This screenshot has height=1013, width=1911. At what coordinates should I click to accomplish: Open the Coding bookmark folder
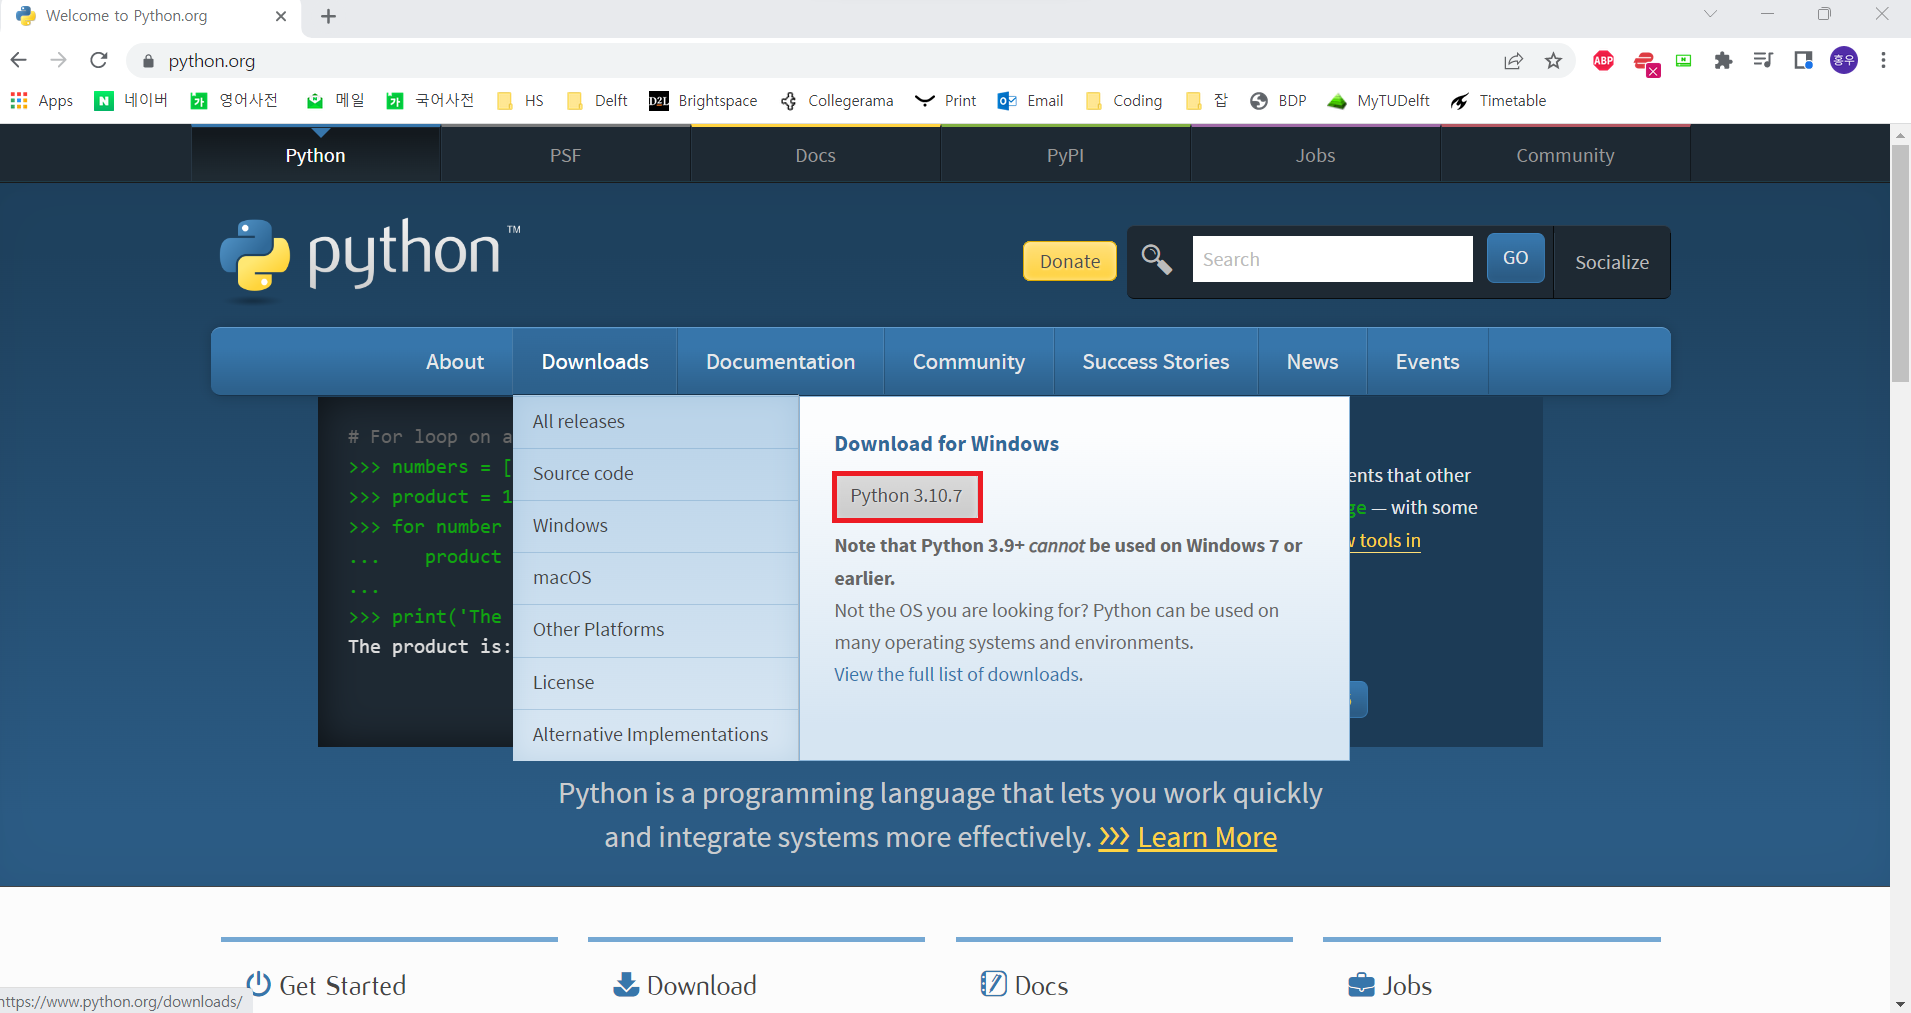[x=1124, y=101]
